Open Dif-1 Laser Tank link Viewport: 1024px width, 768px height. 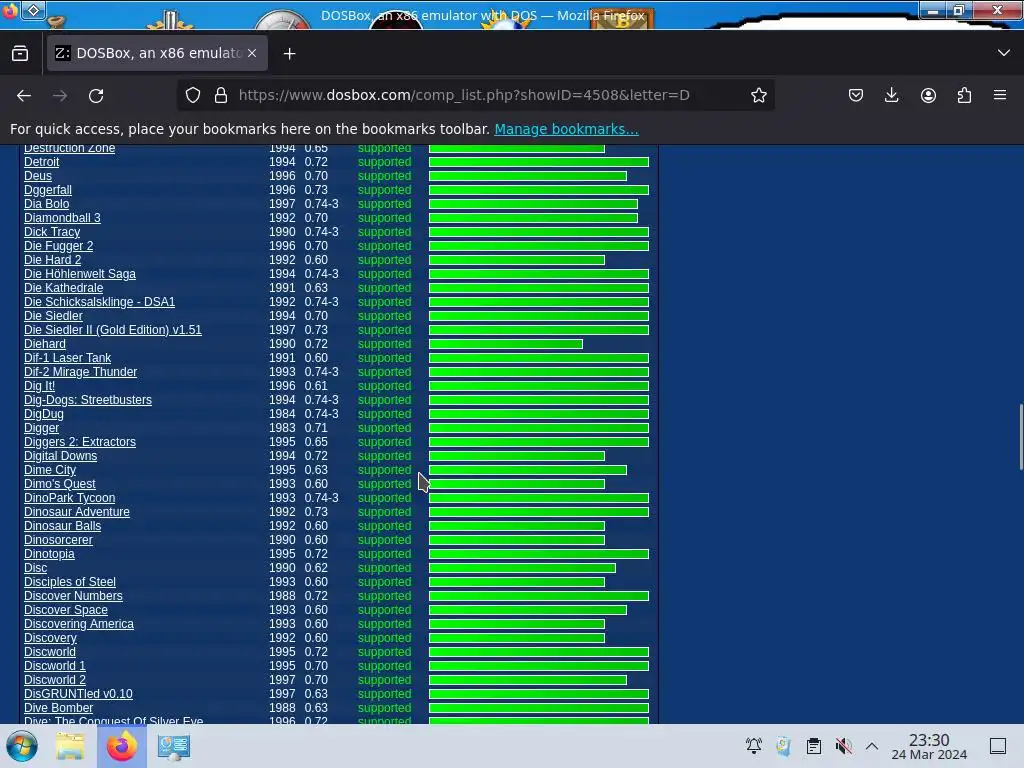pos(67,358)
